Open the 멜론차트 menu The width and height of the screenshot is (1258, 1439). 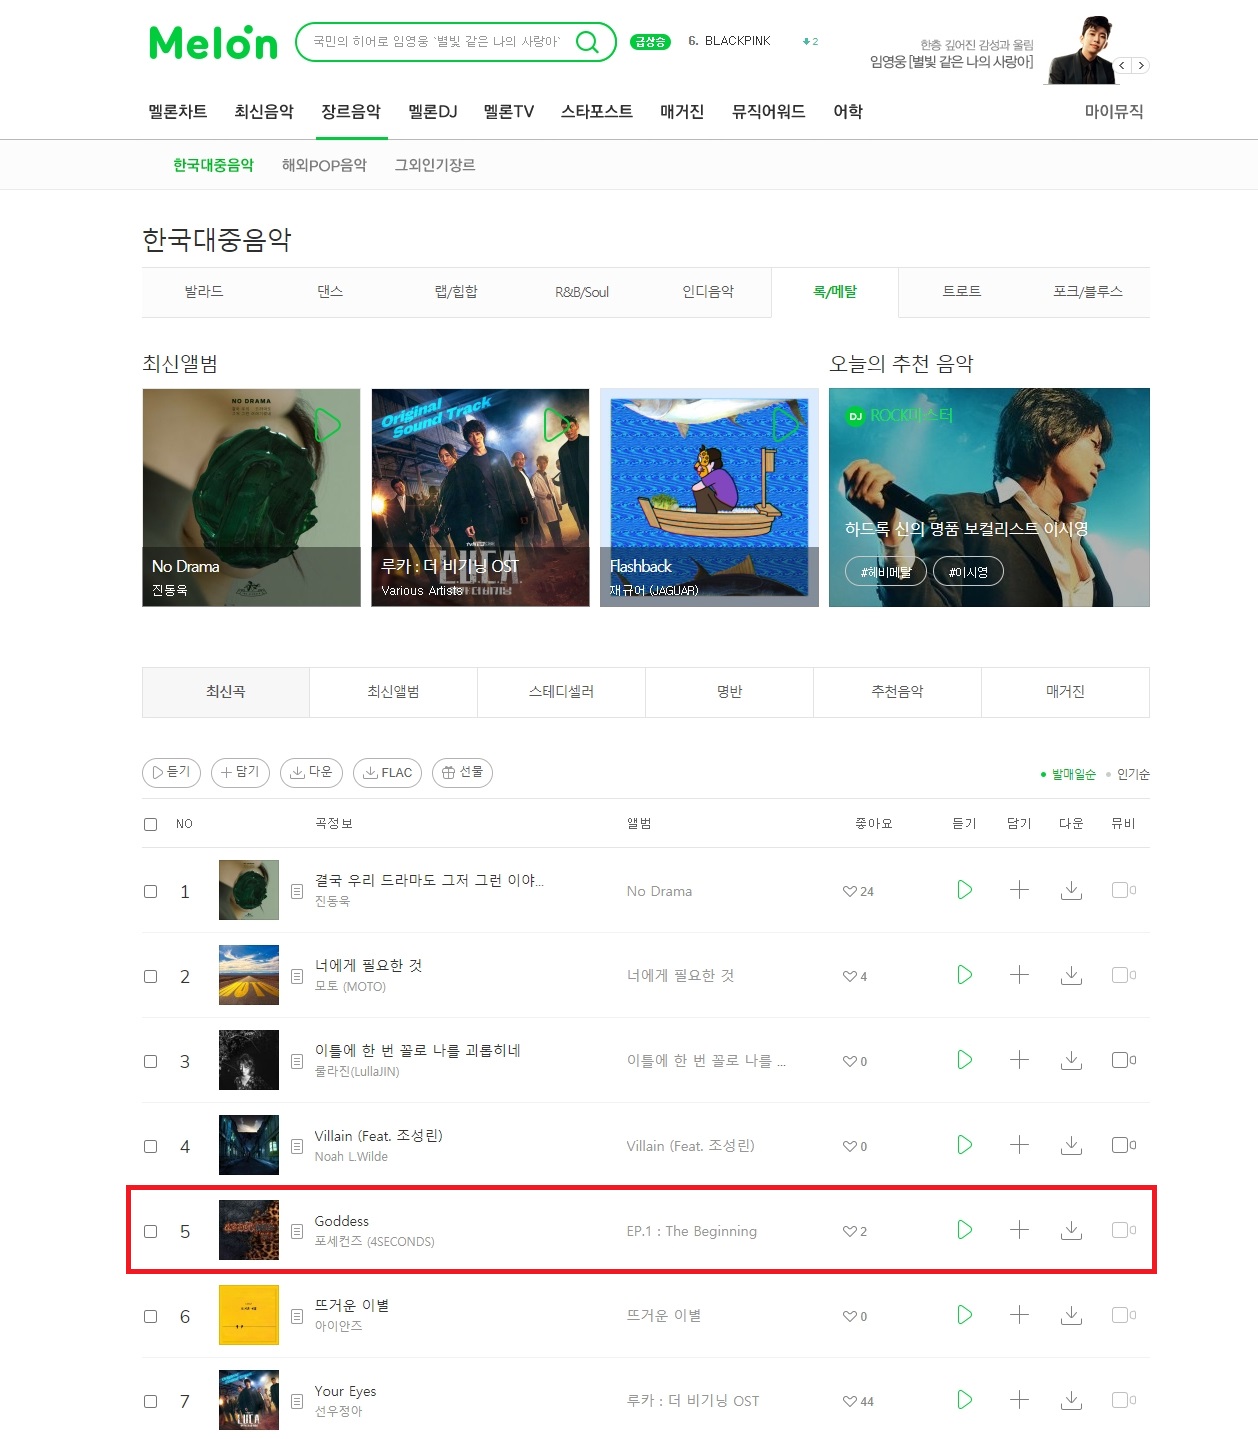(x=178, y=112)
